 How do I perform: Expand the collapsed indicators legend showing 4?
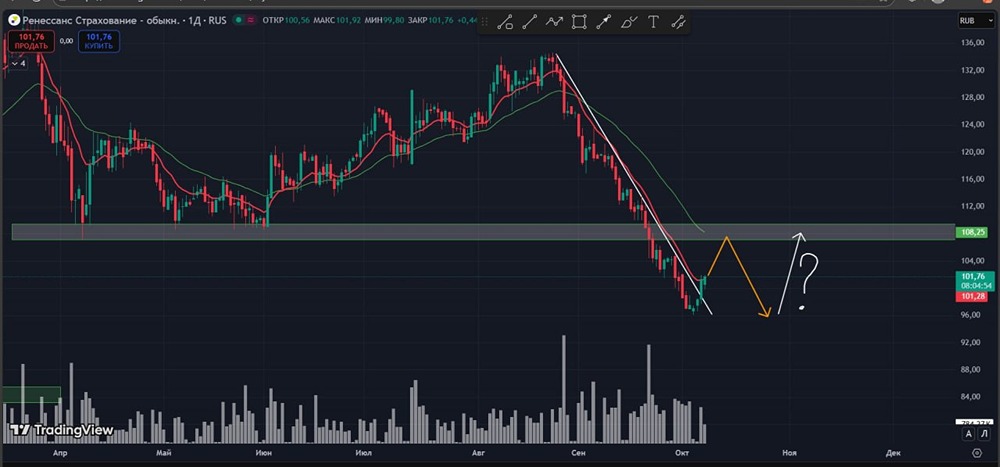coord(17,64)
